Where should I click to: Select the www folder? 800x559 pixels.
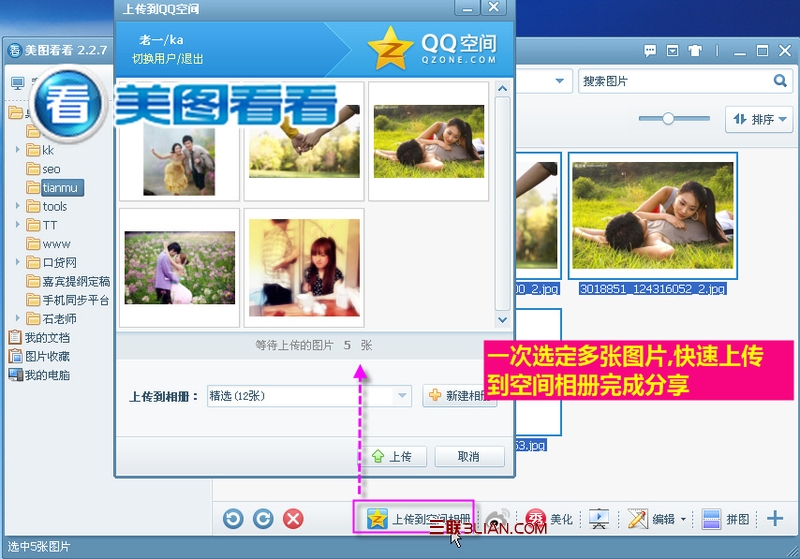pyautogui.click(x=48, y=244)
